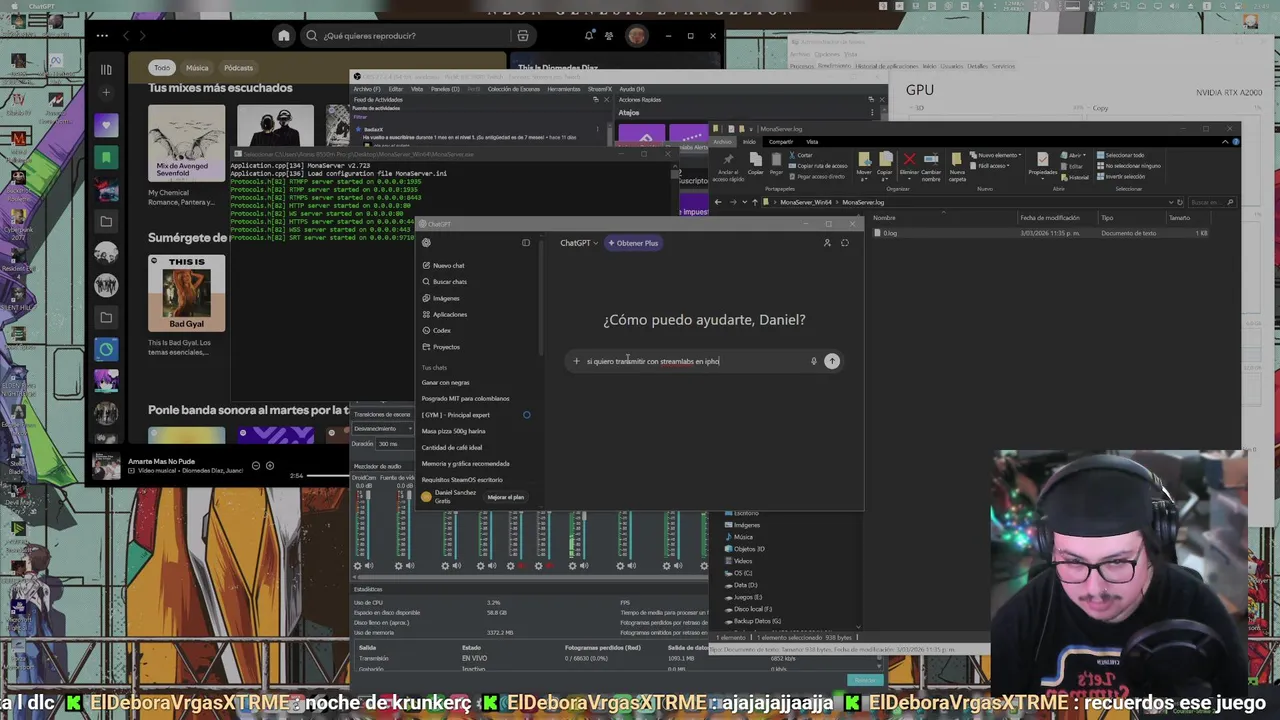Image resolution: width=1280 pixels, height=720 pixels.
Task: Open Archivo tab in Explorer
Action: [x=723, y=142]
